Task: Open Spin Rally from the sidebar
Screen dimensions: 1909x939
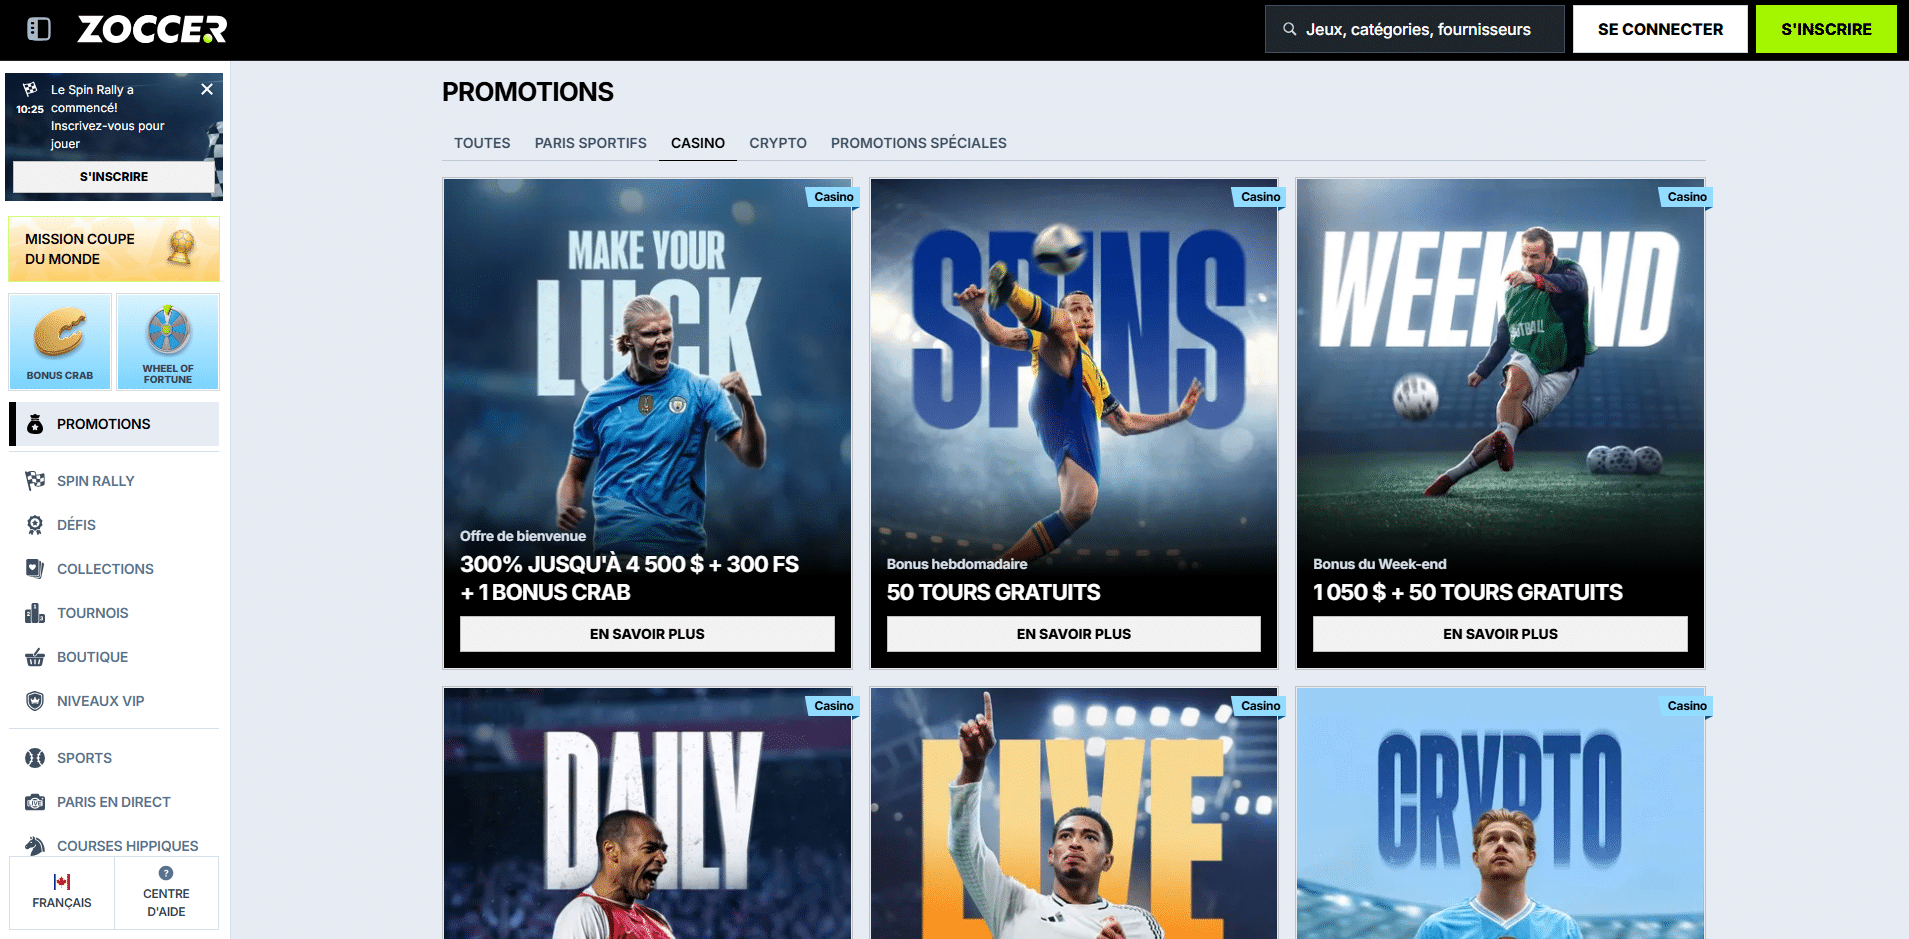Action: [95, 481]
